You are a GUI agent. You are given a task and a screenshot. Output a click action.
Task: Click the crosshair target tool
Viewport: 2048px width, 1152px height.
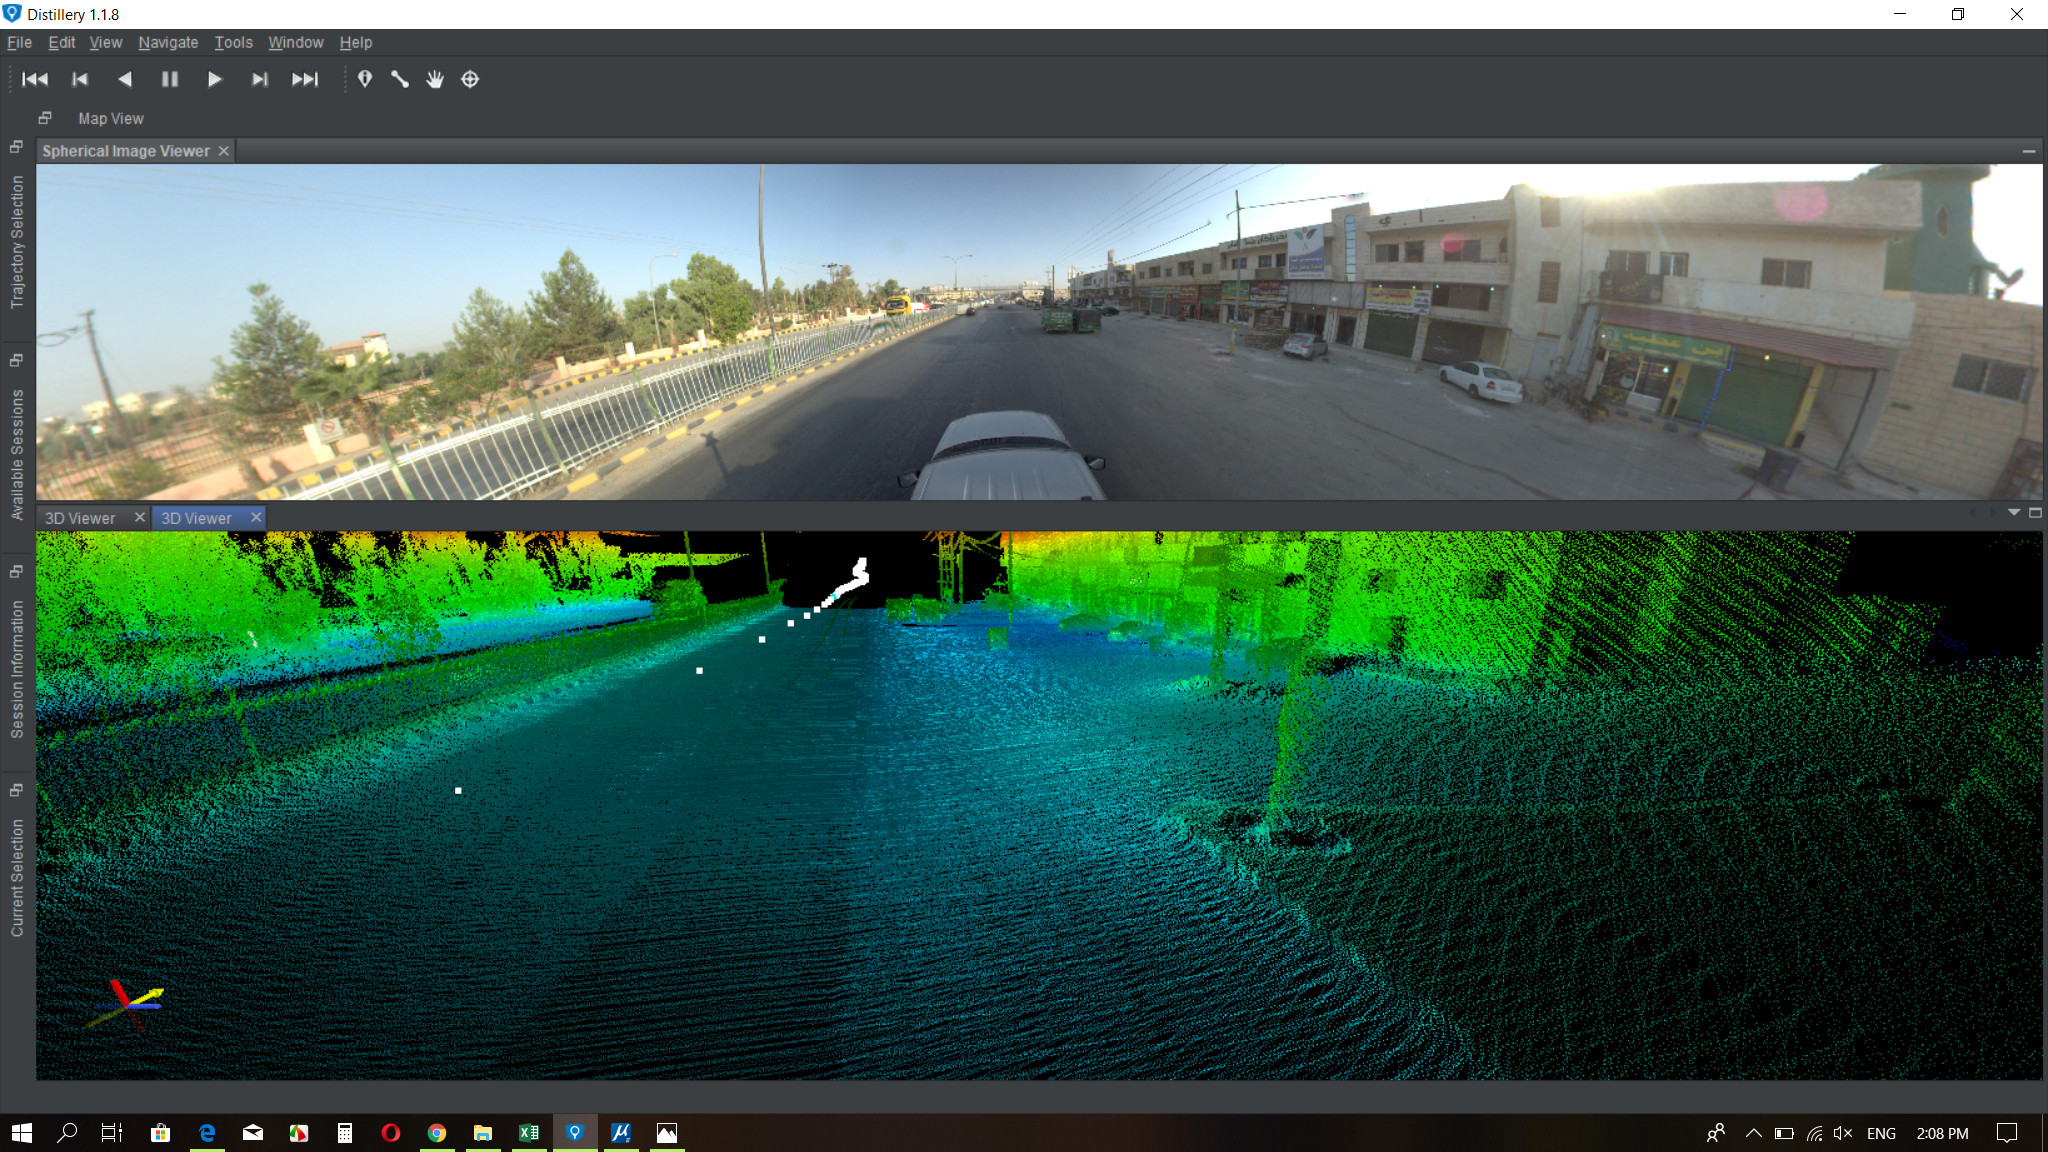pyautogui.click(x=470, y=79)
